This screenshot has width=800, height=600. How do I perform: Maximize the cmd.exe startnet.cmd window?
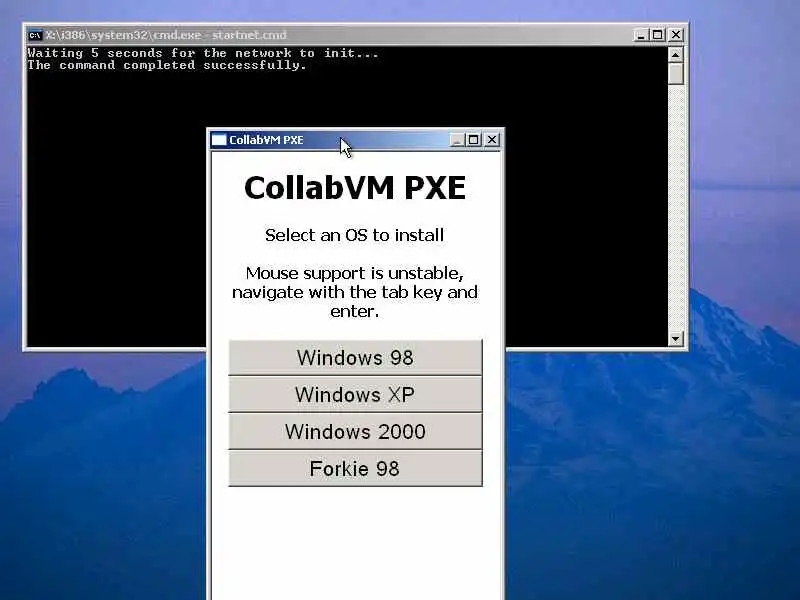(x=658, y=35)
